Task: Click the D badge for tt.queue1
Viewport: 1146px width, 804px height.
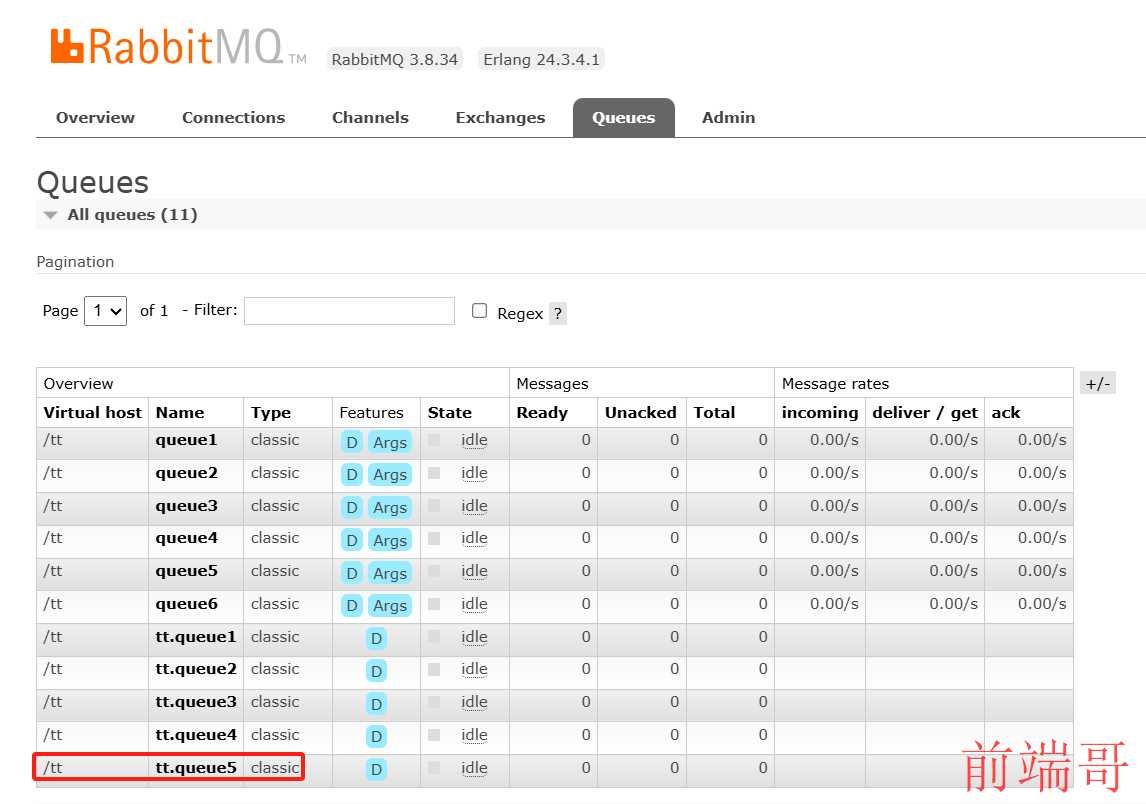Action: pos(376,638)
